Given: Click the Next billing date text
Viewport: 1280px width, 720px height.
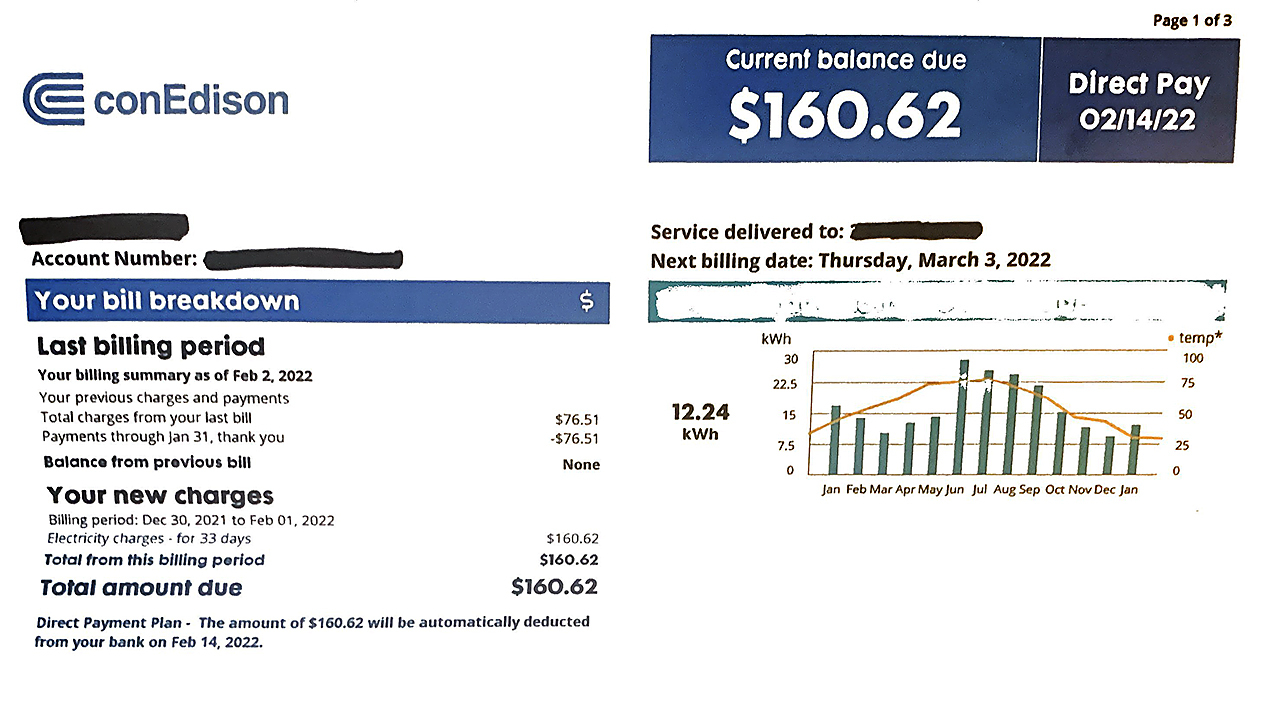Looking at the screenshot, I should pos(850,261).
